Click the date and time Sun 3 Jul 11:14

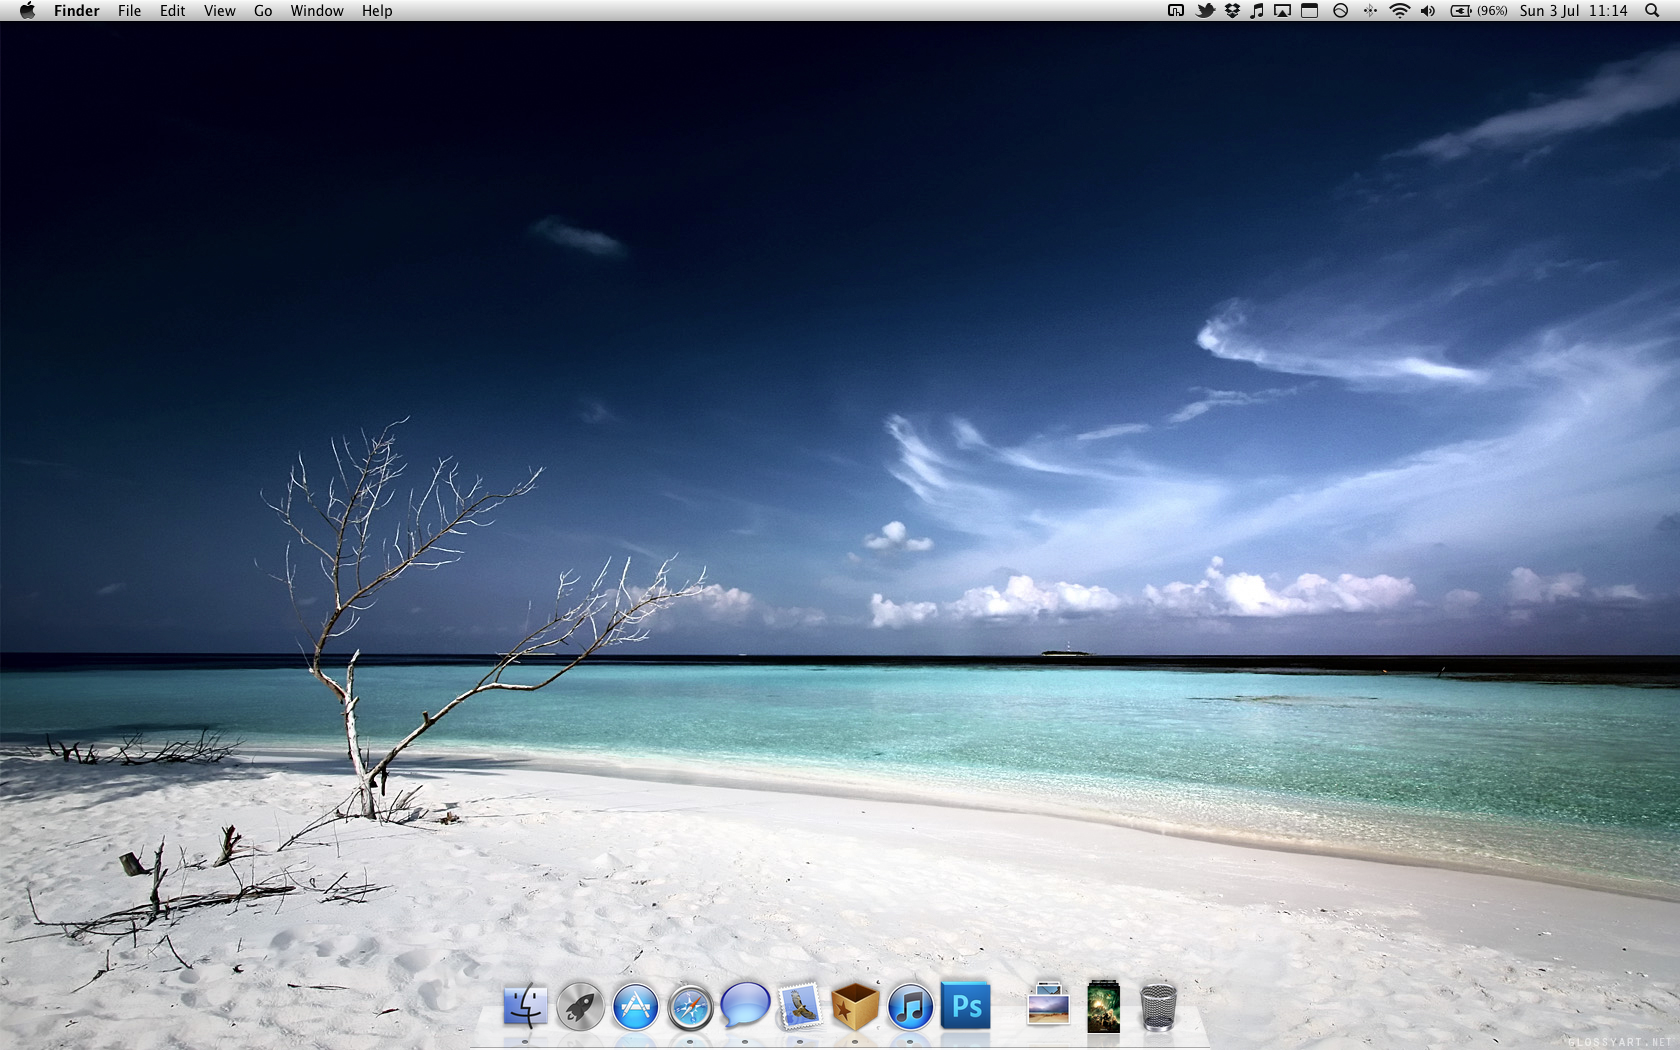coord(1573,10)
